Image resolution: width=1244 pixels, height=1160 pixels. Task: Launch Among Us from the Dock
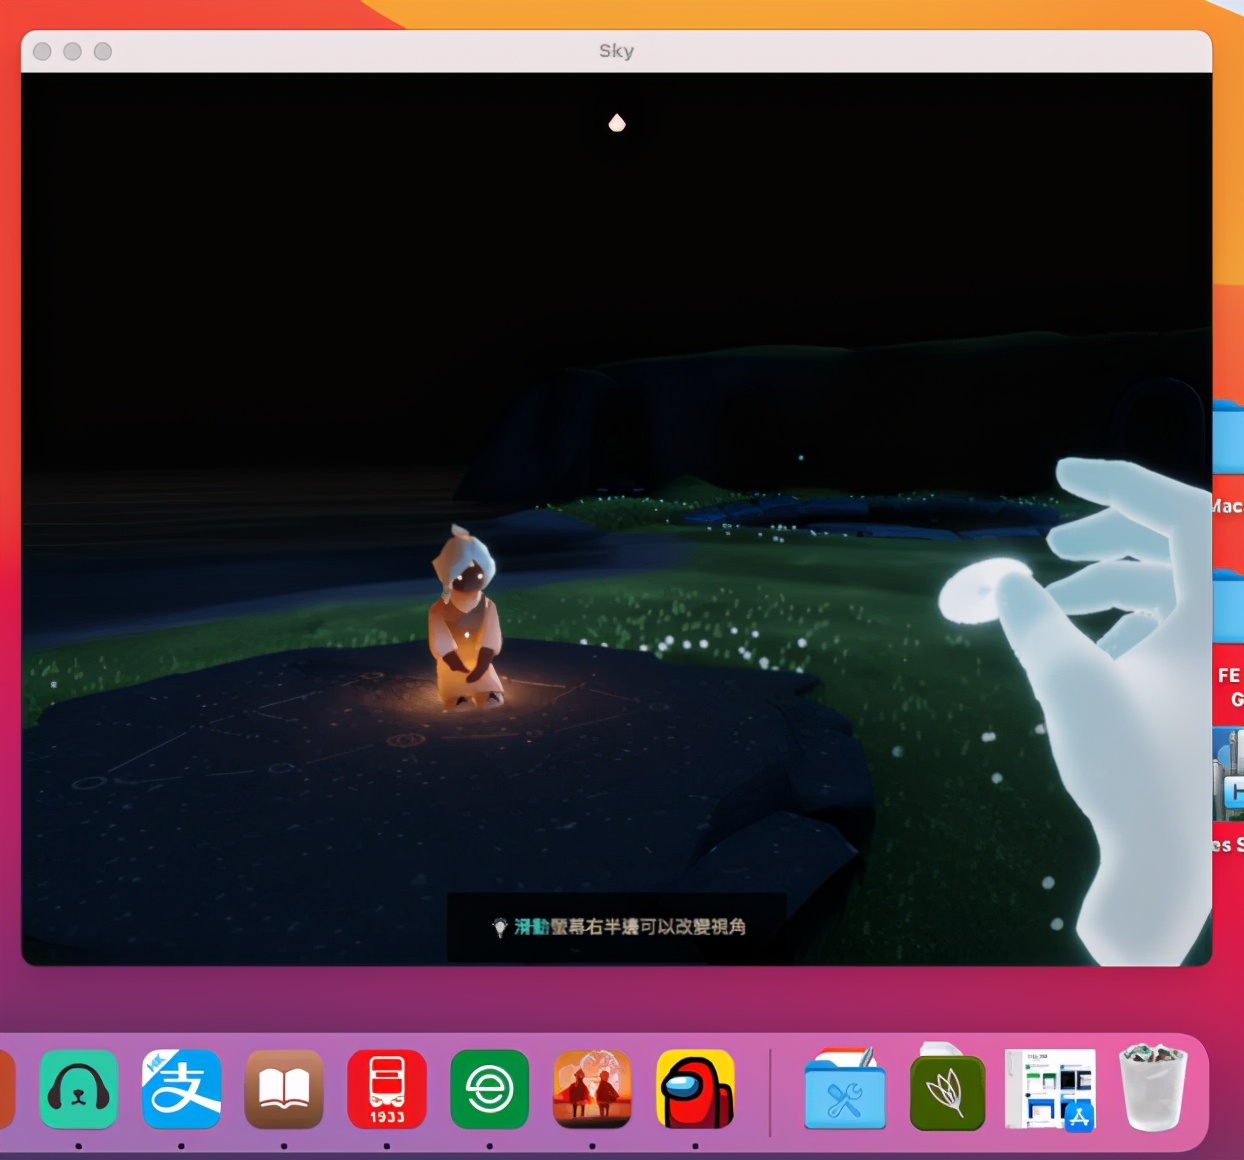coord(696,1089)
